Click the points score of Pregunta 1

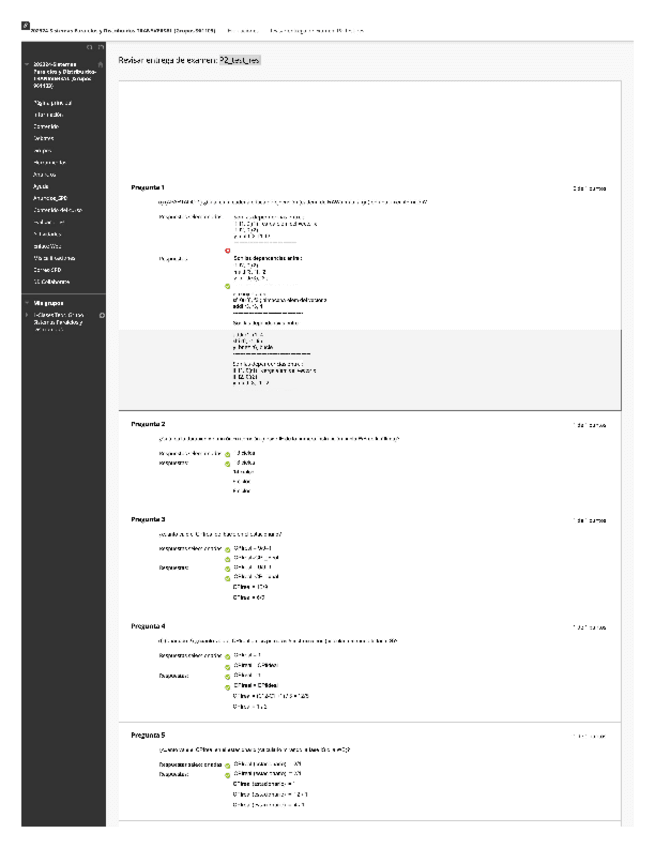pos(590,189)
